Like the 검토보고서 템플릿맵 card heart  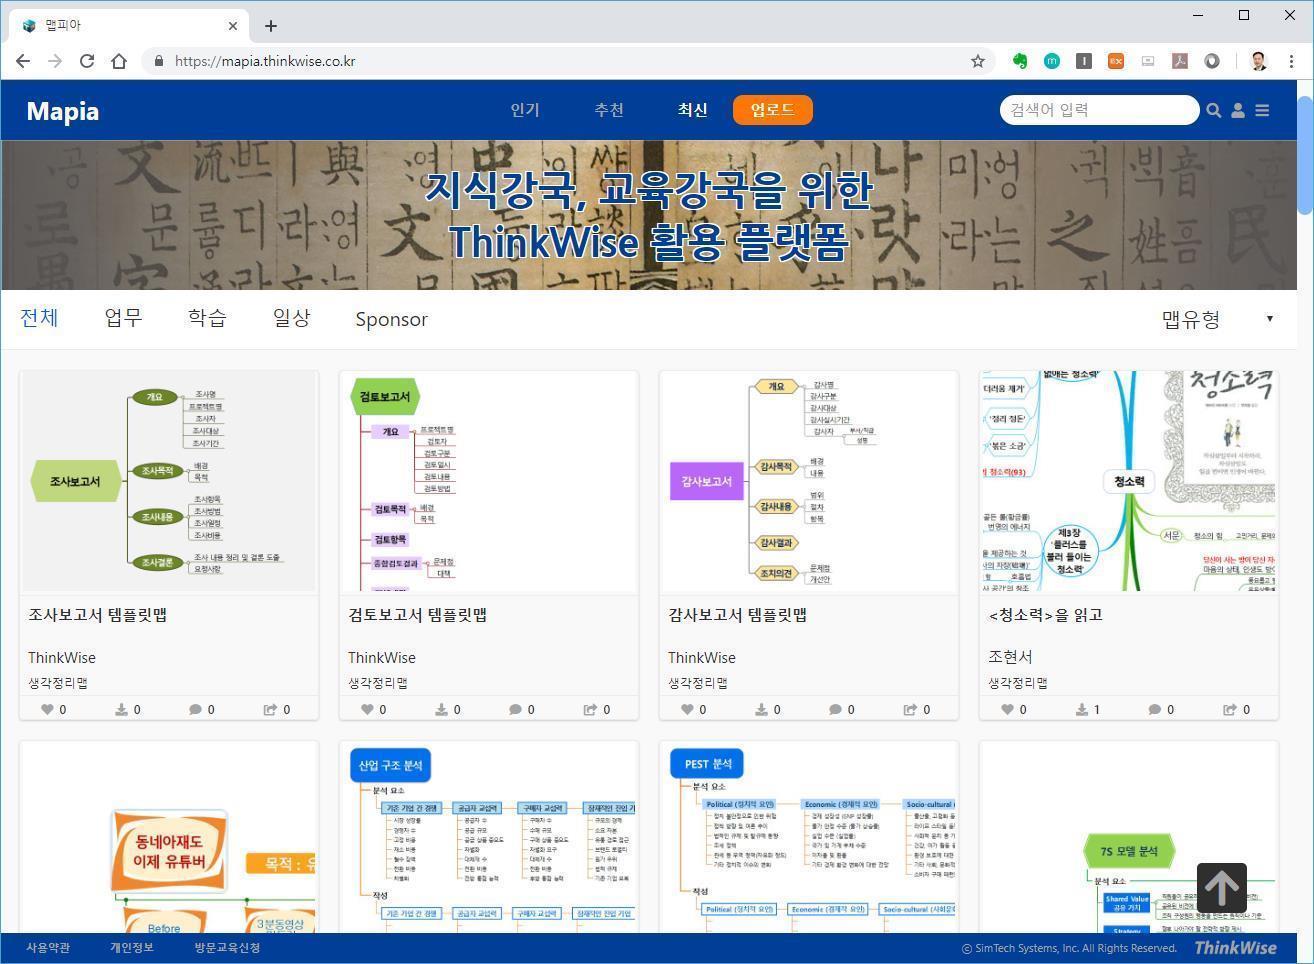pyautogui.click(x=367, y=709)
